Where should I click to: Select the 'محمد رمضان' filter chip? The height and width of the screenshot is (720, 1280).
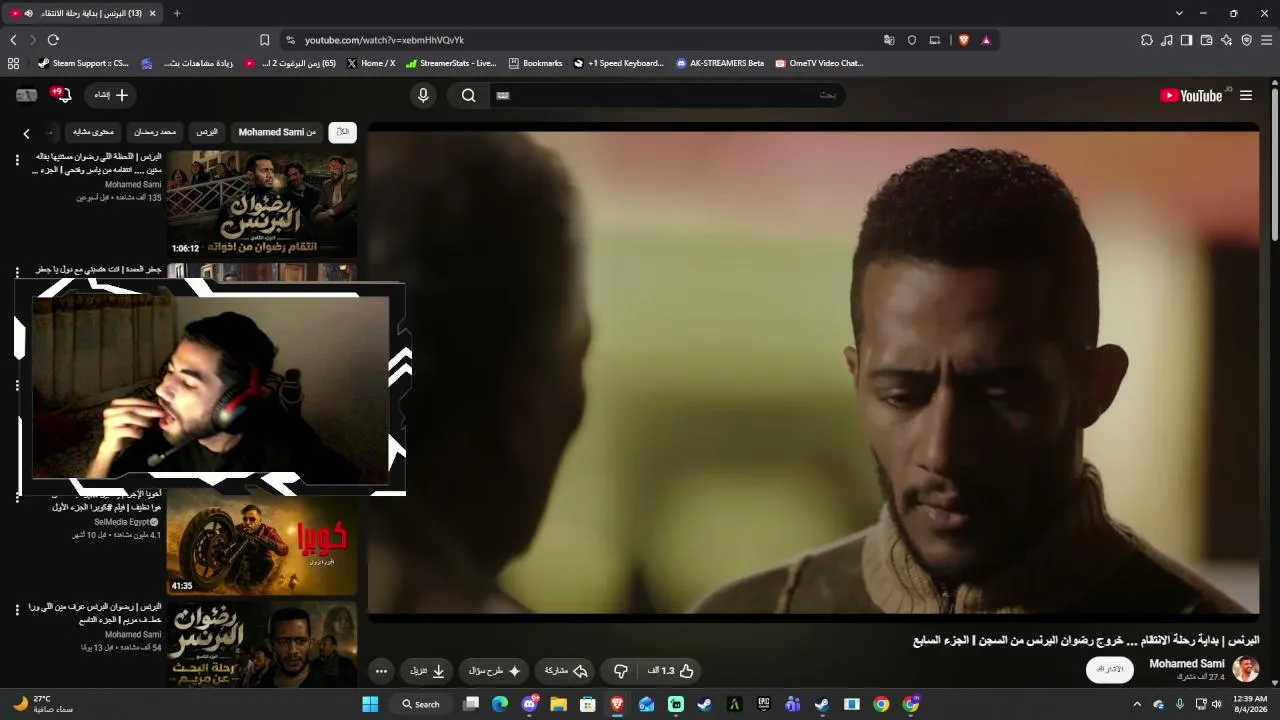coord(155,132)
